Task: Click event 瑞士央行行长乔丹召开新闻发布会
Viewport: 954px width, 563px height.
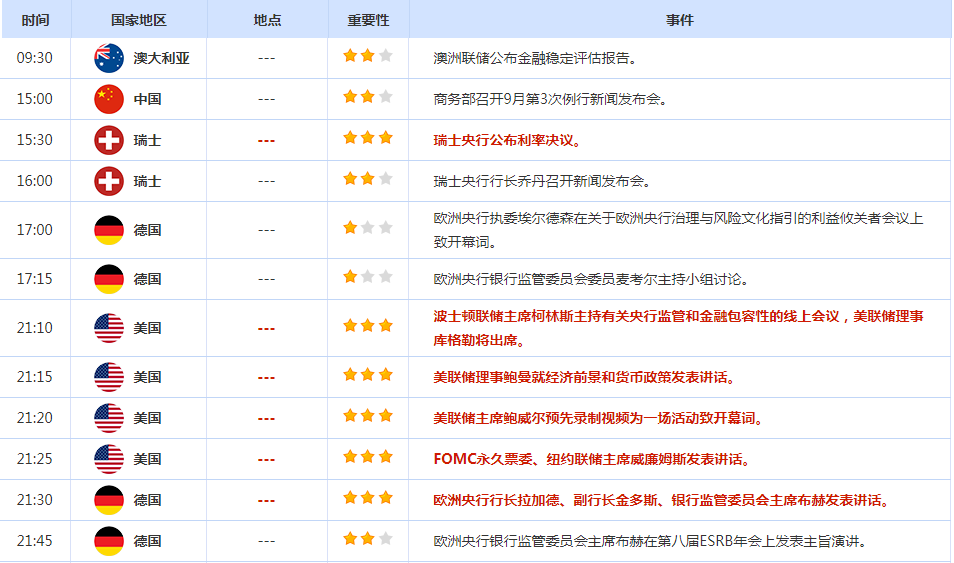Action: pos(543,181)
